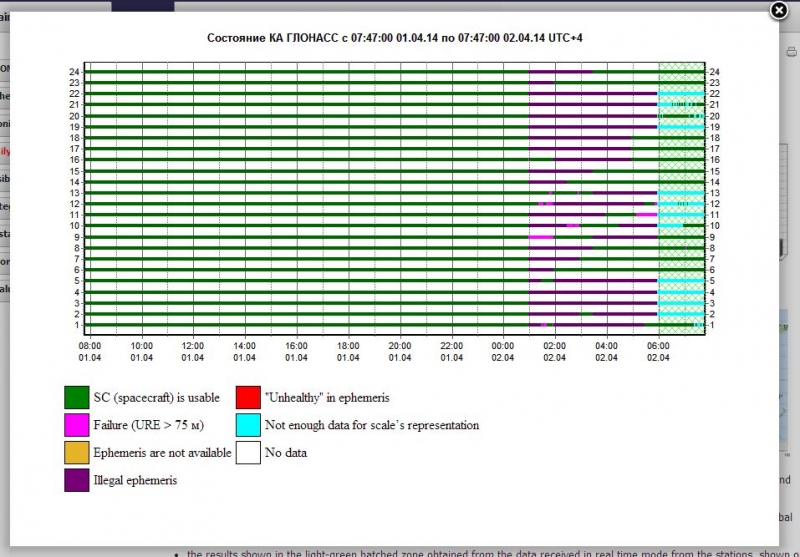Click satellite number 11 on the right axis
Screen dimensions: 800x557
[715, 215]
